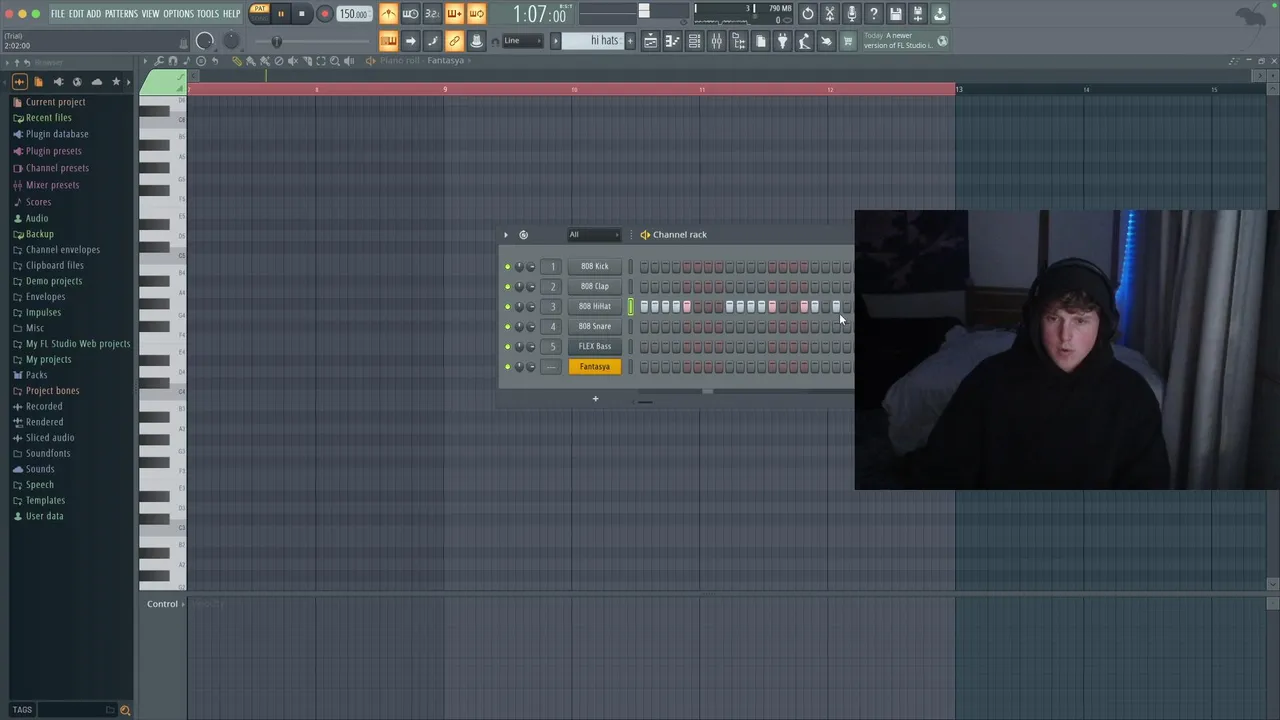Open the All channel filter dropdown
Screen dimensions: 1280x720
594,235
